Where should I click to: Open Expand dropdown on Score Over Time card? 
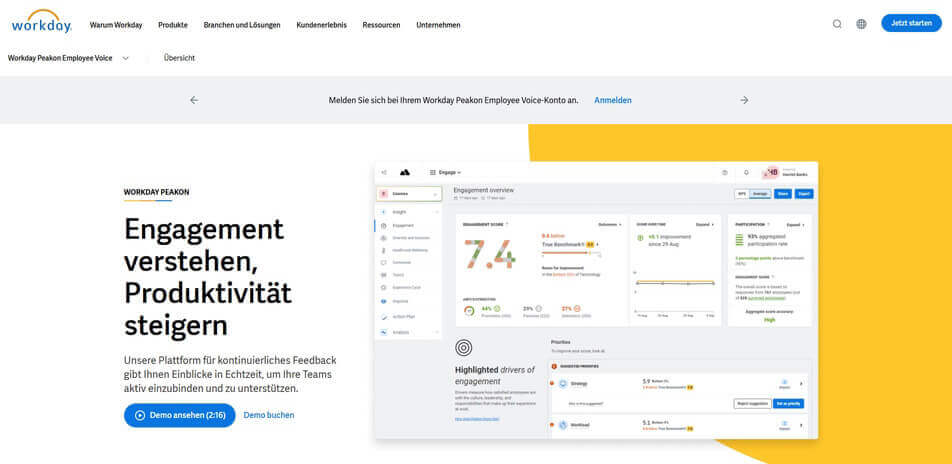point(704,225)
